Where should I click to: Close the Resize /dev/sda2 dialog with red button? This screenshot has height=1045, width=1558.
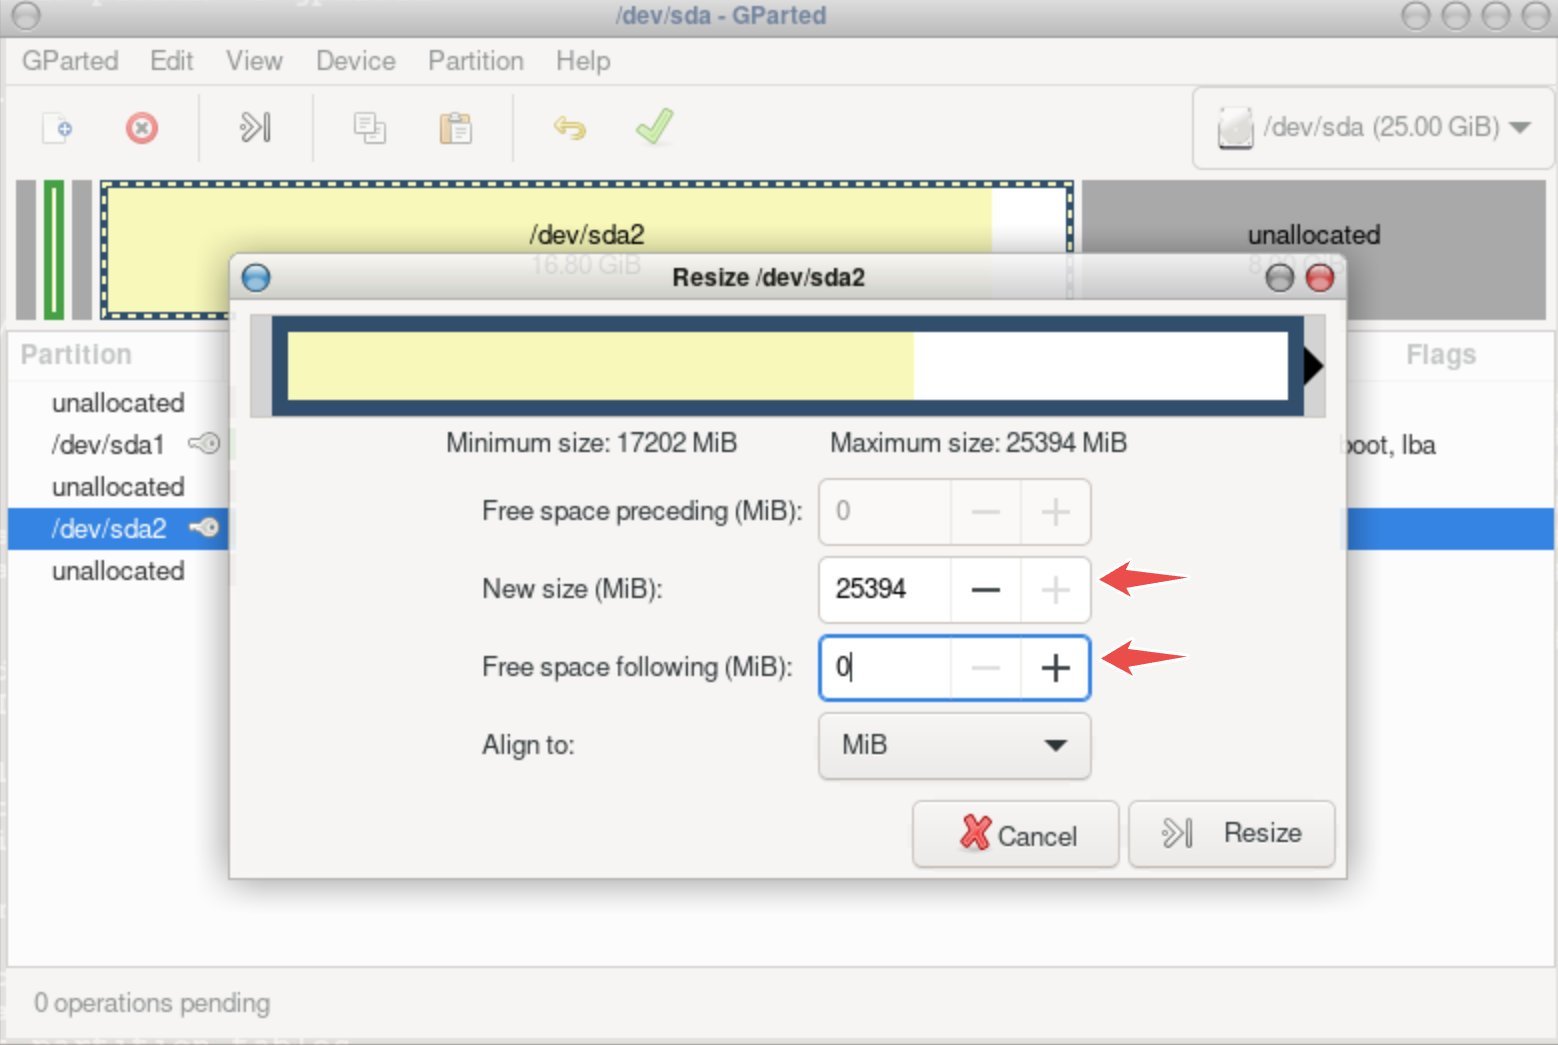pos(1320,277)
